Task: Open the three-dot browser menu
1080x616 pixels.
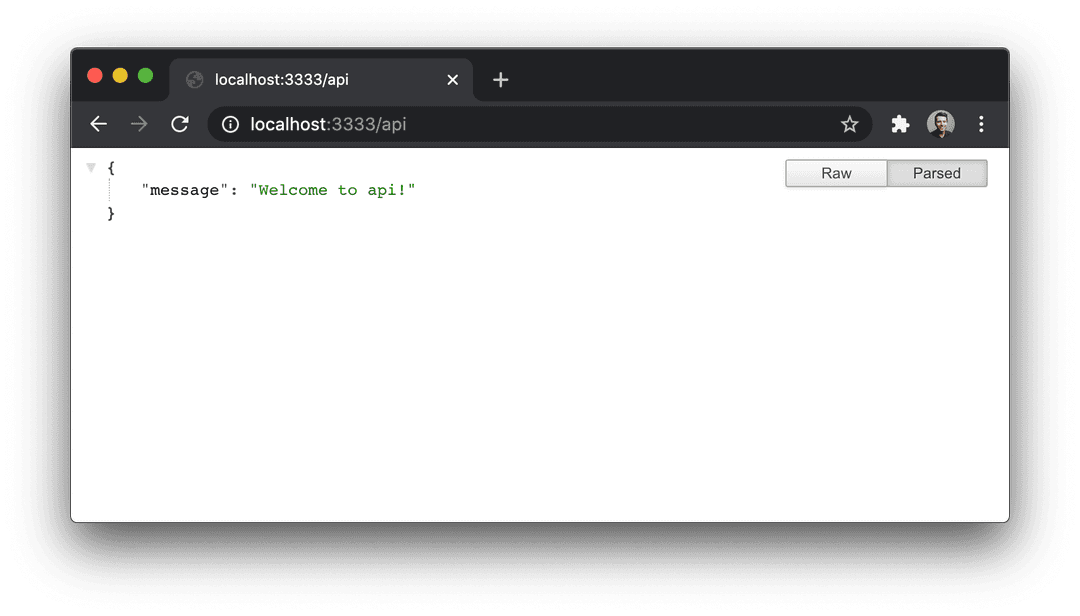Action: 981,124
